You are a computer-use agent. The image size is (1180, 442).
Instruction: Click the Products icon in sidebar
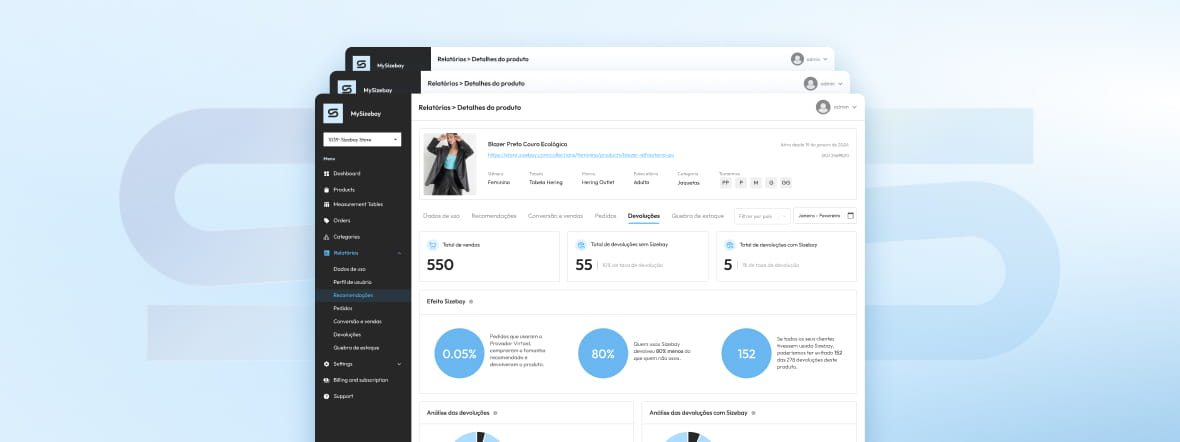coord(327,190)
